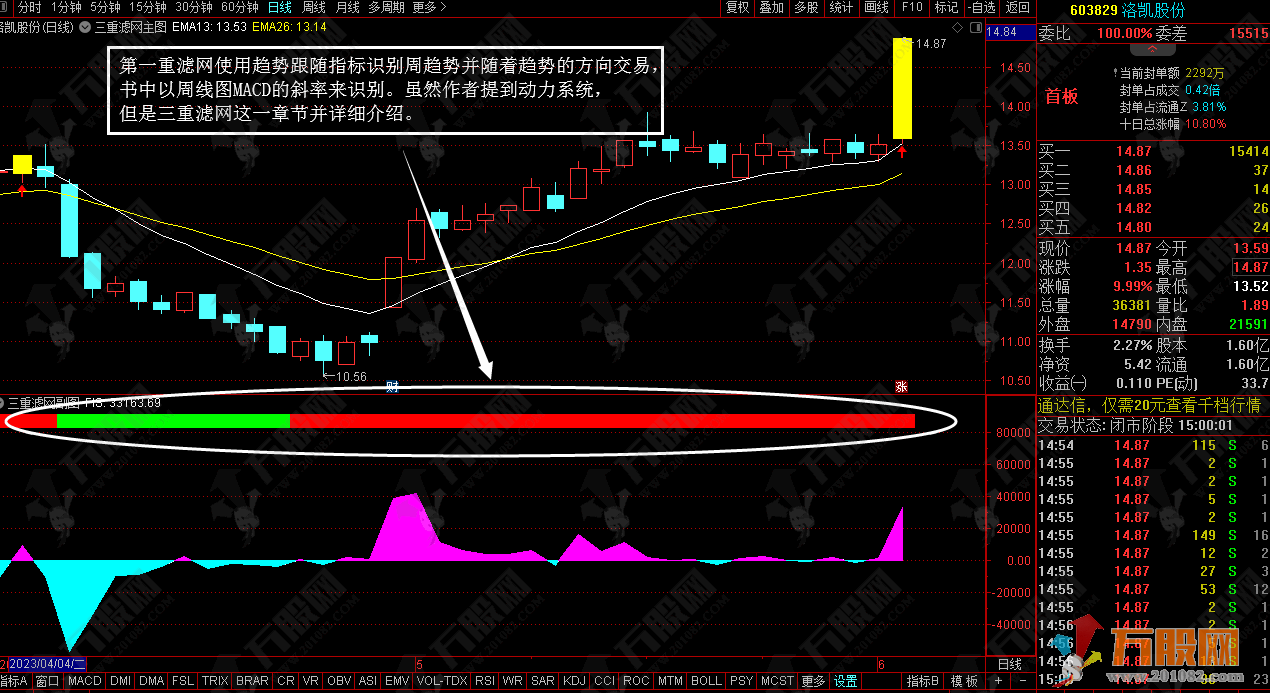This screenshot has height=693, width=1270.
Task: Switch to the 5分钟 period
Action: click(x=105, y=7)
